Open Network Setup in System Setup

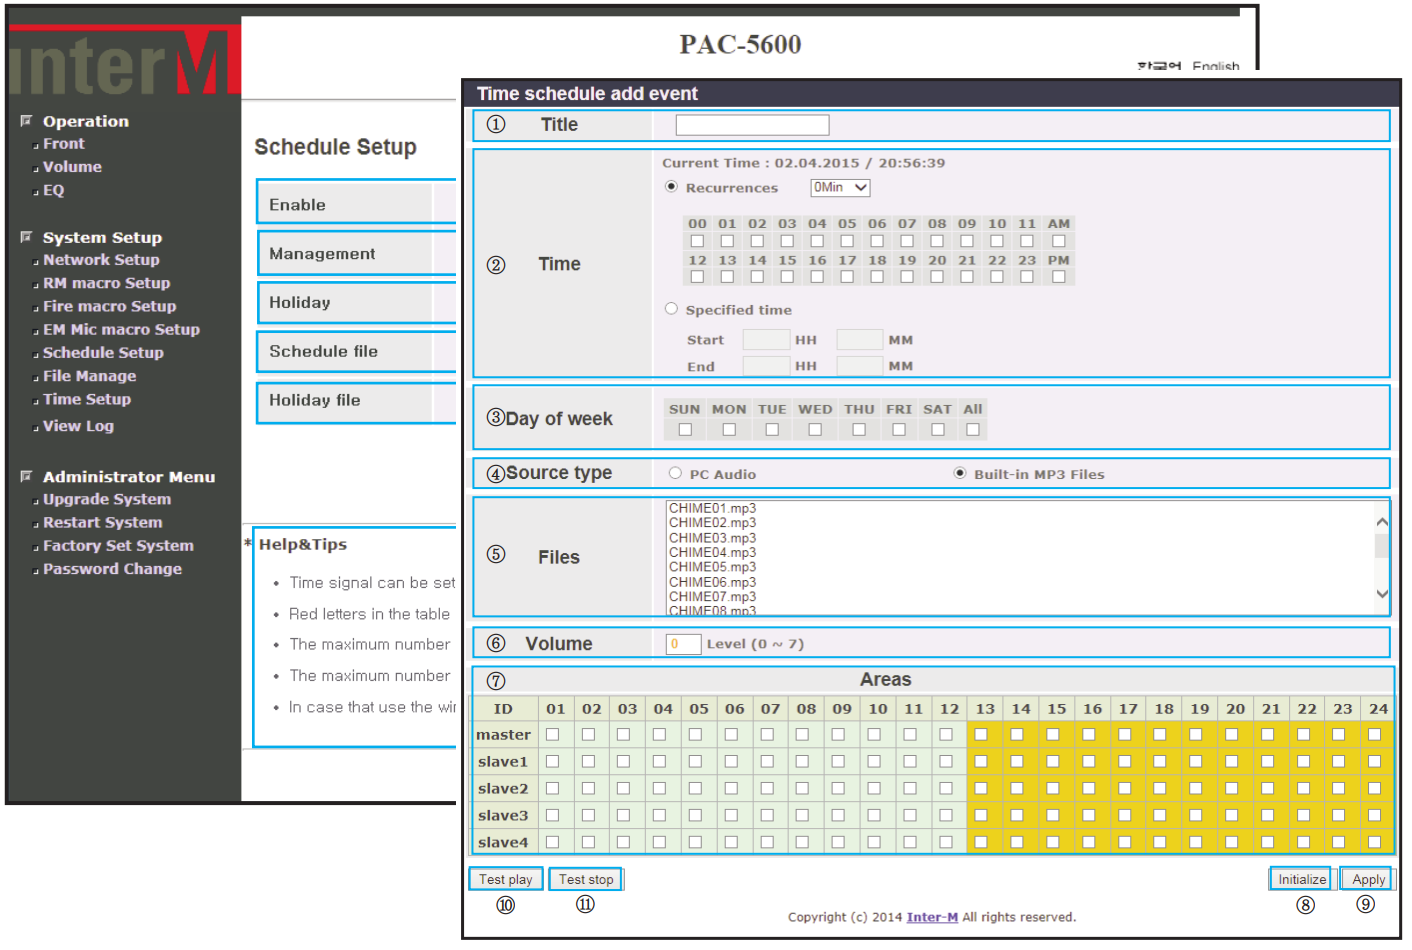(x=101, y=260)
